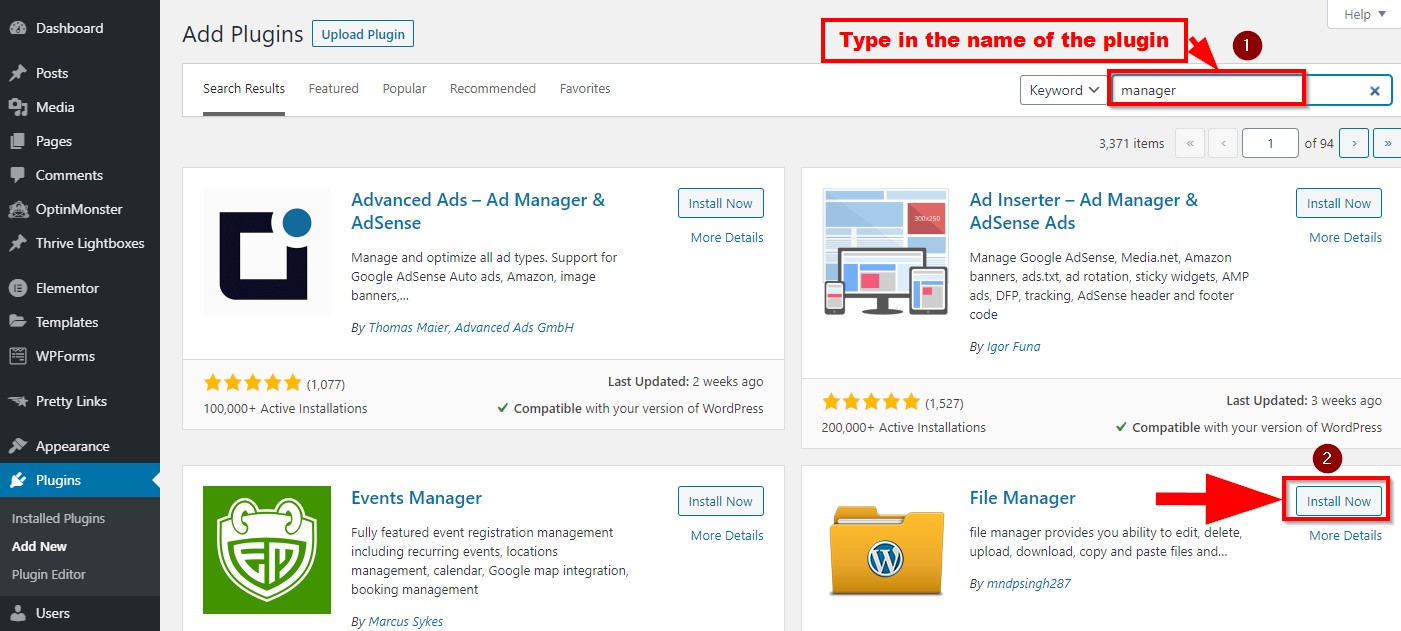This screenshot has height=631, width=1401.
Task: Open author link Igor Funa
Action: point(1013,346)
